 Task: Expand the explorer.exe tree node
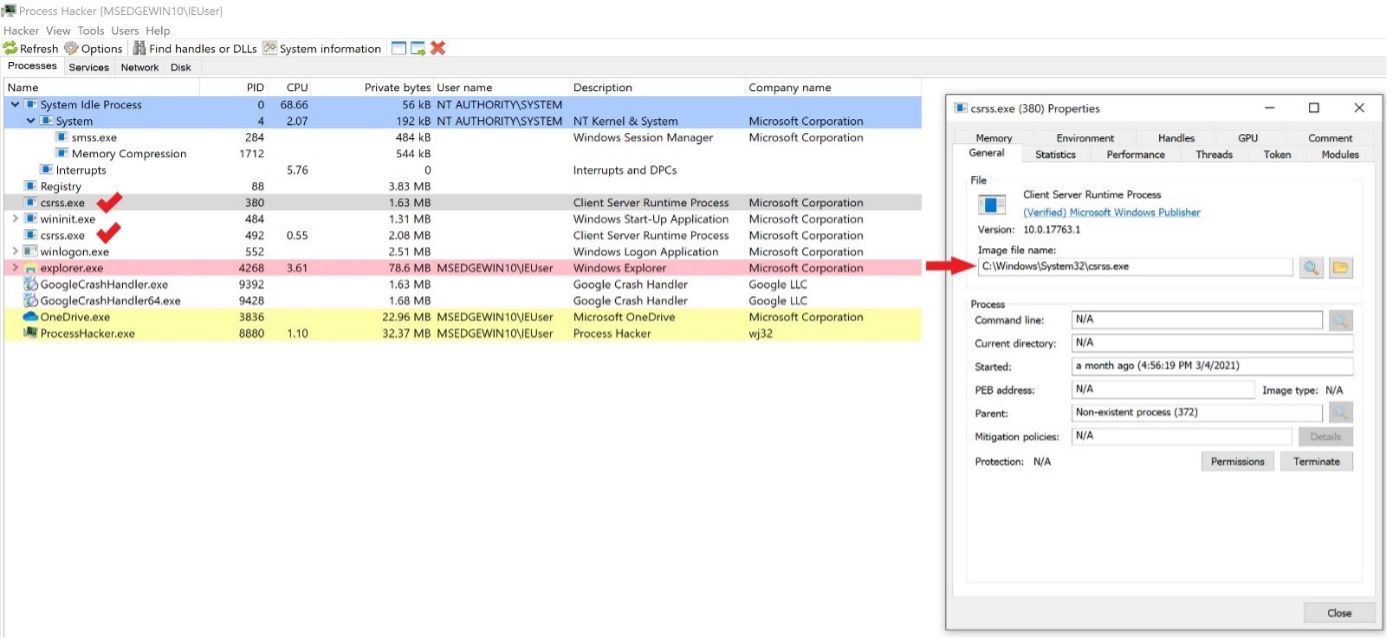(14, 268)
